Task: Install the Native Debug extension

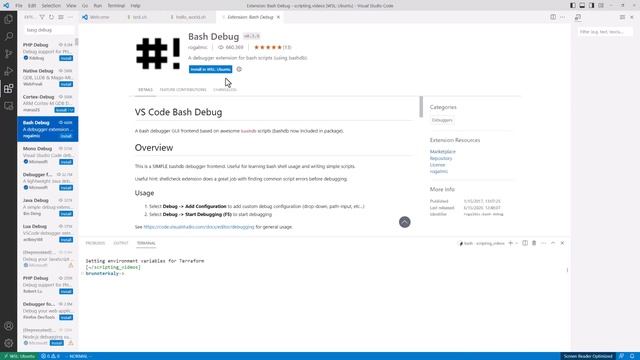Action: coord(66,84)
